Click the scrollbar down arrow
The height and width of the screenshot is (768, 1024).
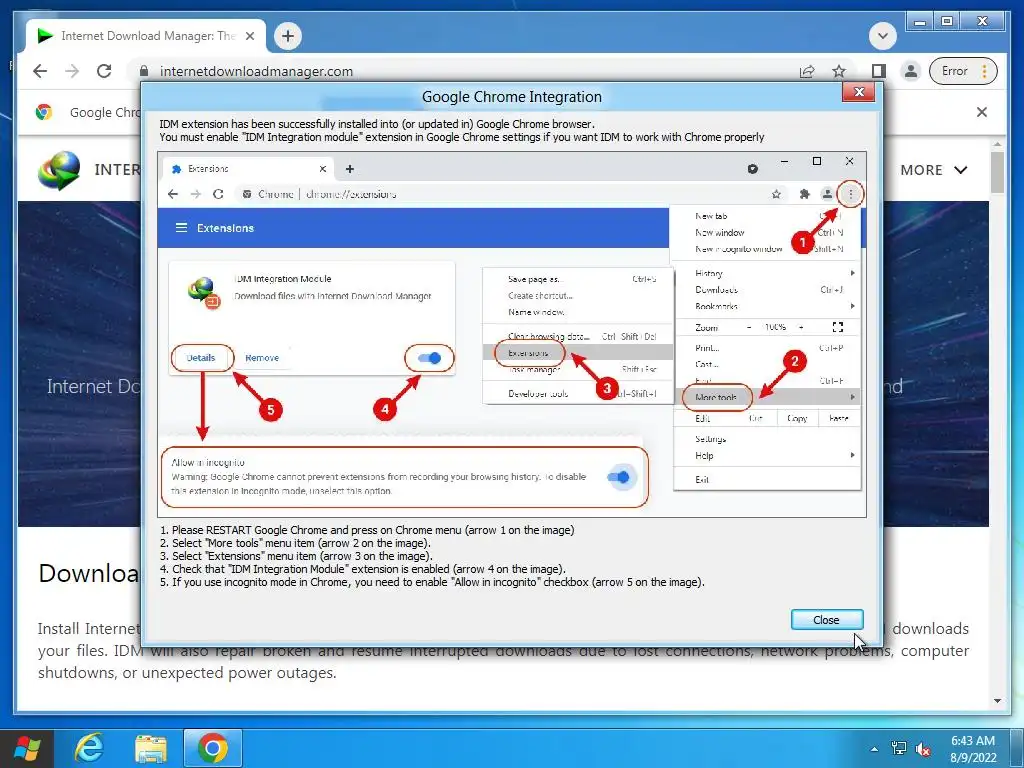(997, 701)
